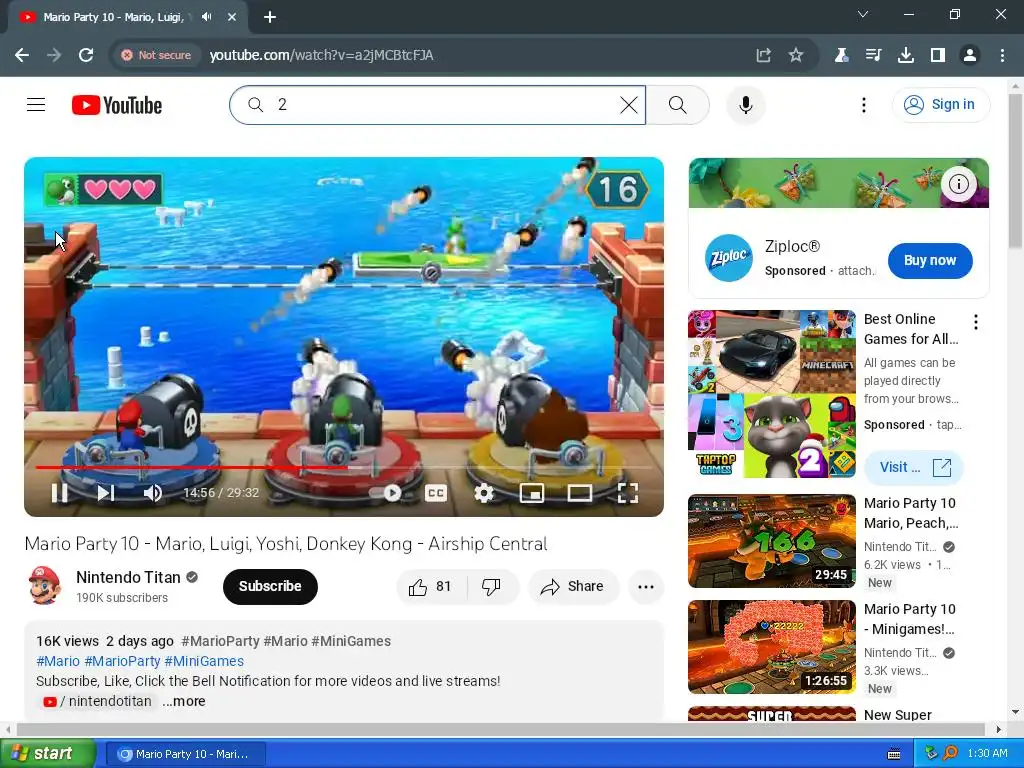The height and width of the screenshot is (768, 1024).
Task: Open the blue #MiniGames hashtag link
Action: tap(204, 661)
